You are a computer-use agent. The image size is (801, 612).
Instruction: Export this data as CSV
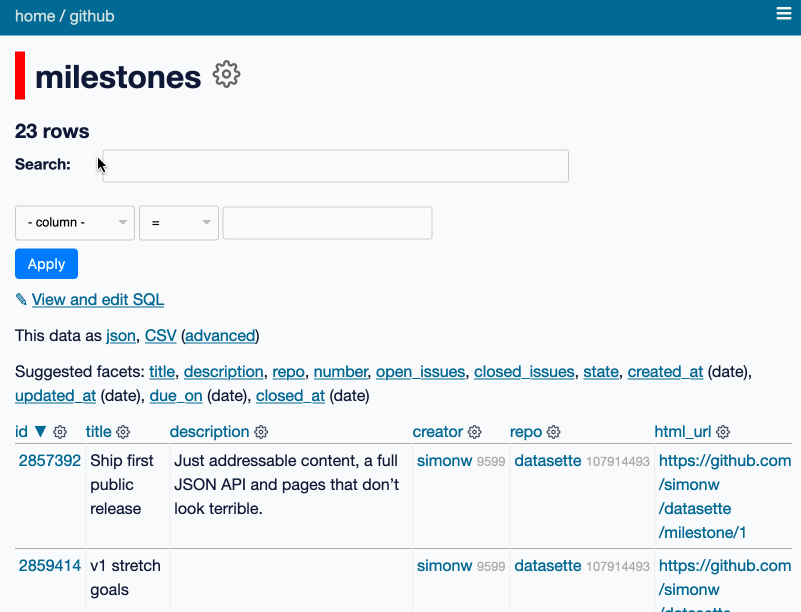click(x=160, y=336)
